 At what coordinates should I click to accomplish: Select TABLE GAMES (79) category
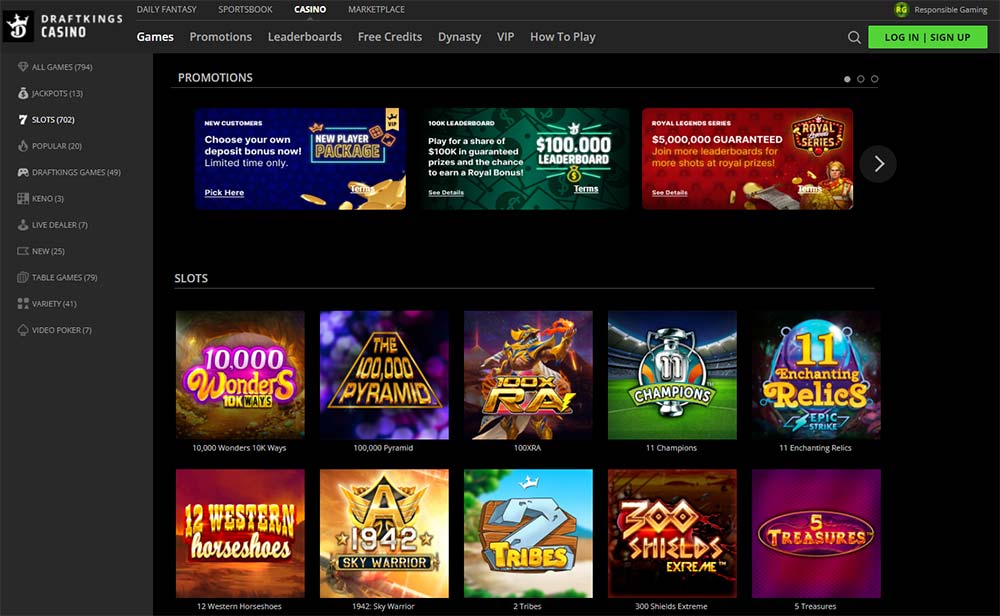click(64, 277)
